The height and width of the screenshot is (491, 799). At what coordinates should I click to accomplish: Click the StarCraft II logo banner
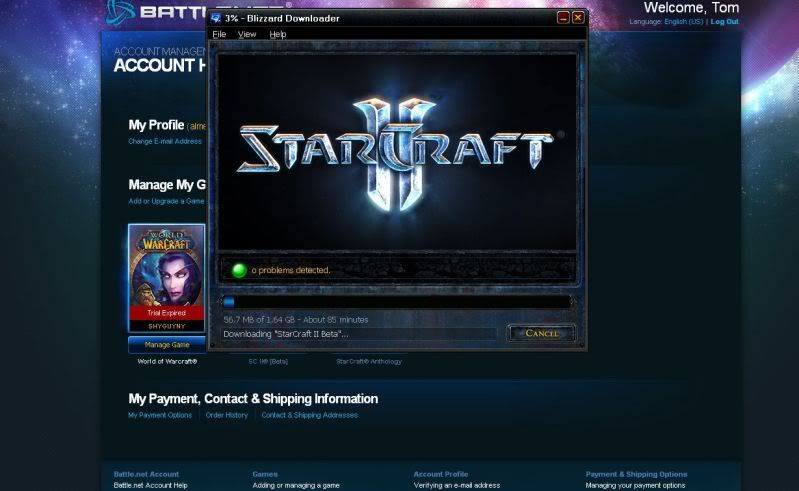point(397,152)
